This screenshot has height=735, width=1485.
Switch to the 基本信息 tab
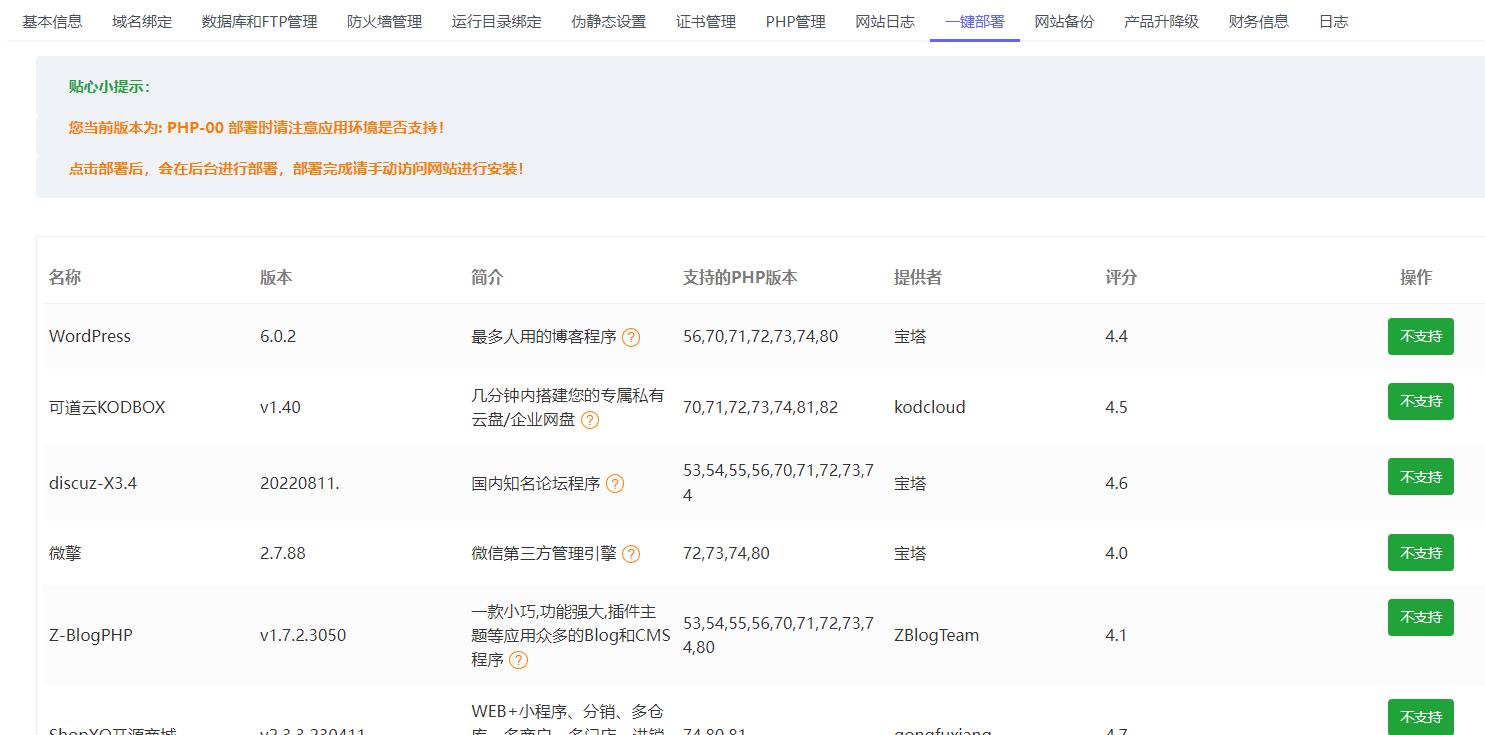52,21
